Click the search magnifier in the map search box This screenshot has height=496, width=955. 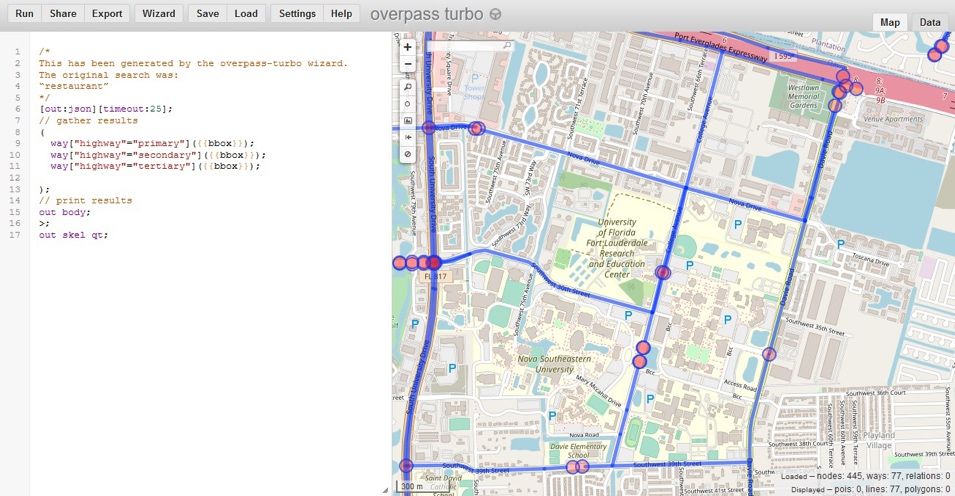tap(507, 46)
